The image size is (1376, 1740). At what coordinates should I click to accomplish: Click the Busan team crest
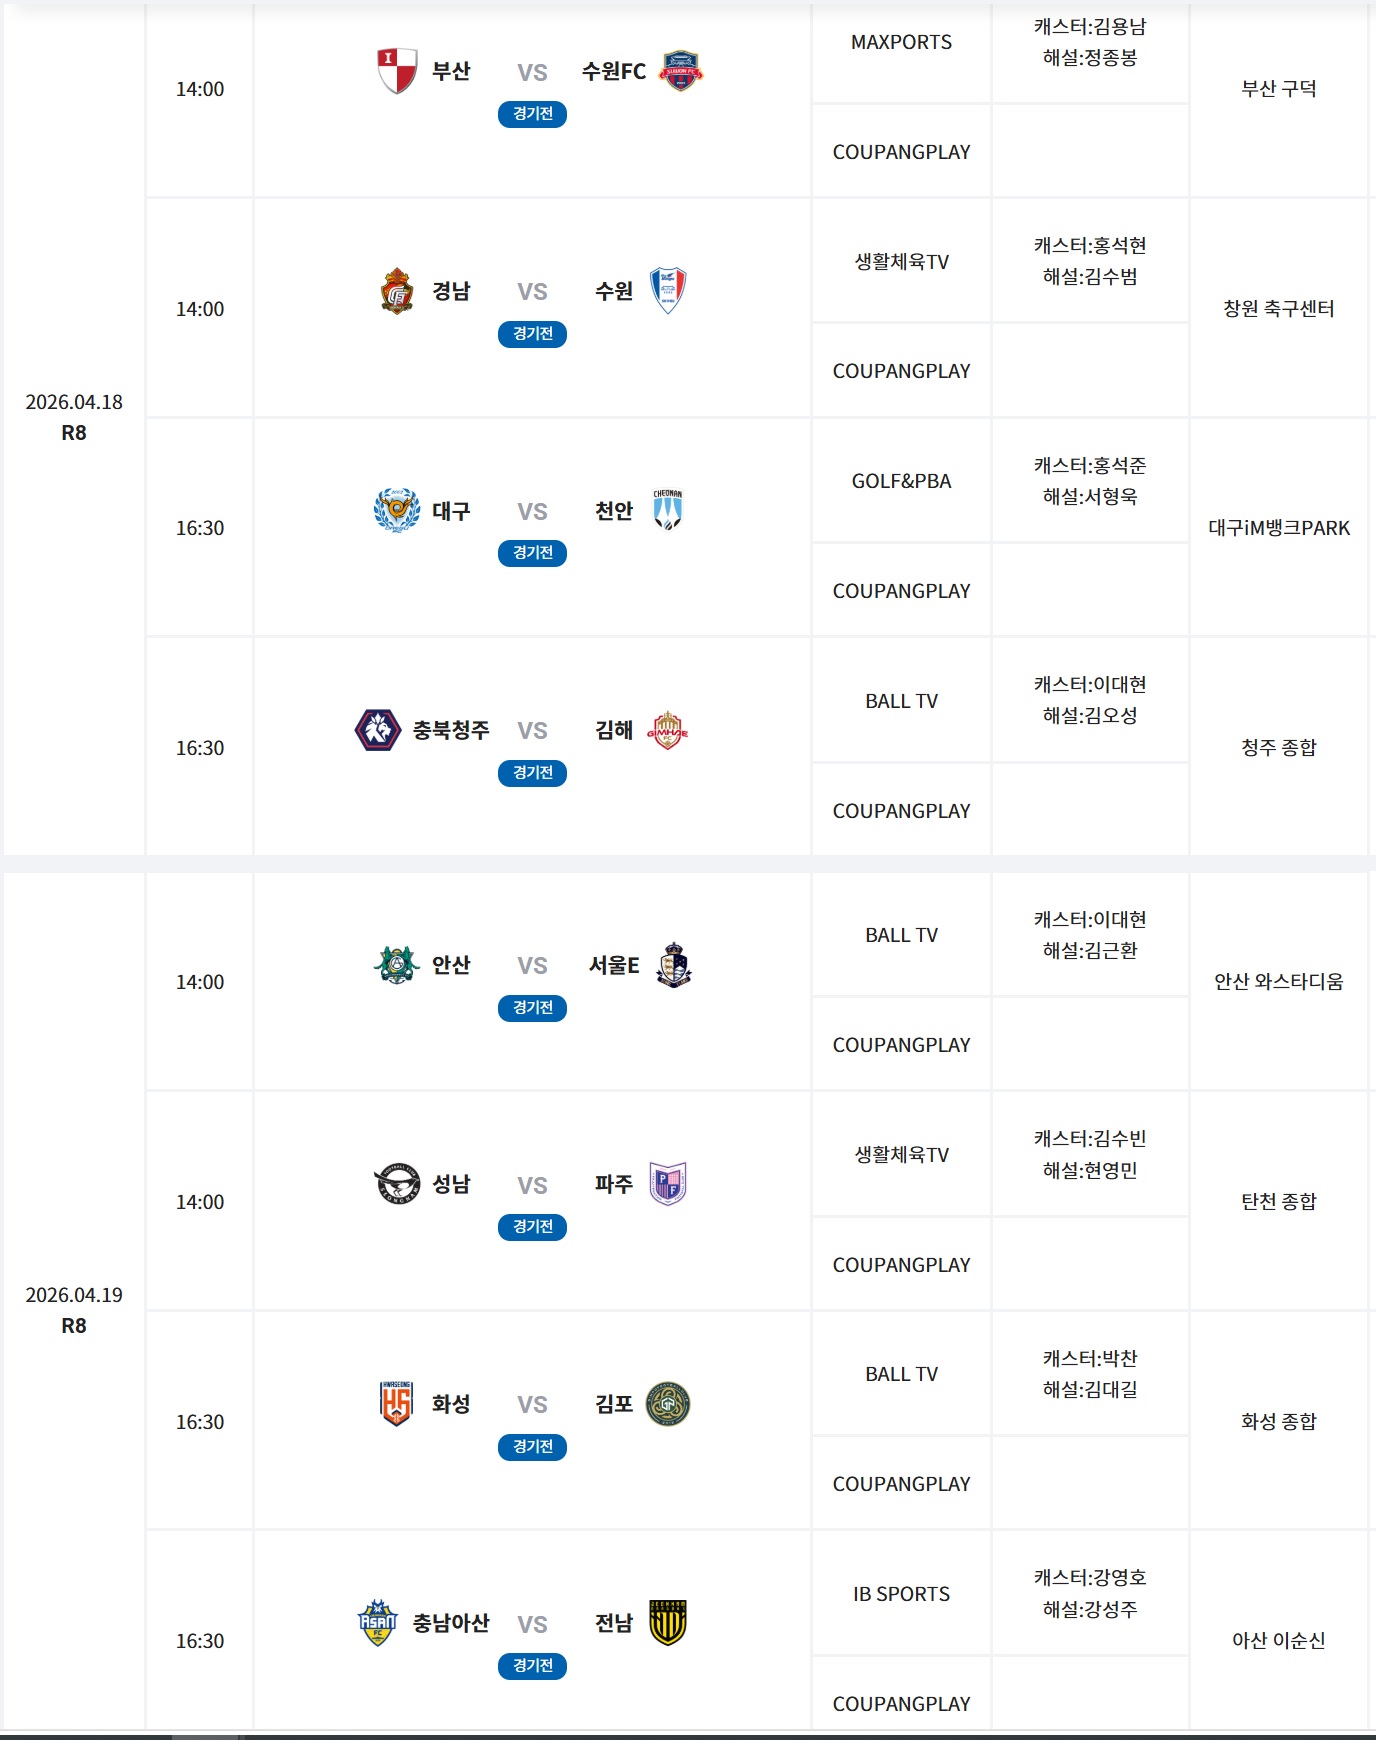point(397,71)
